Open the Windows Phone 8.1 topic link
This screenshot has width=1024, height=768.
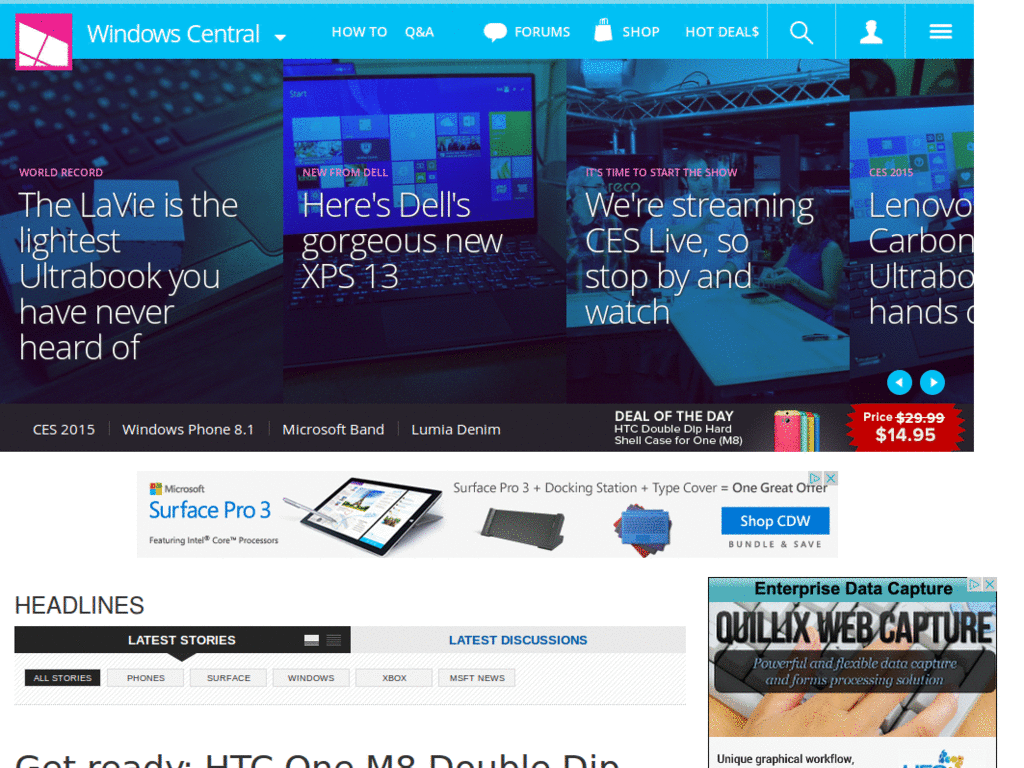click(x=188, y=430)
